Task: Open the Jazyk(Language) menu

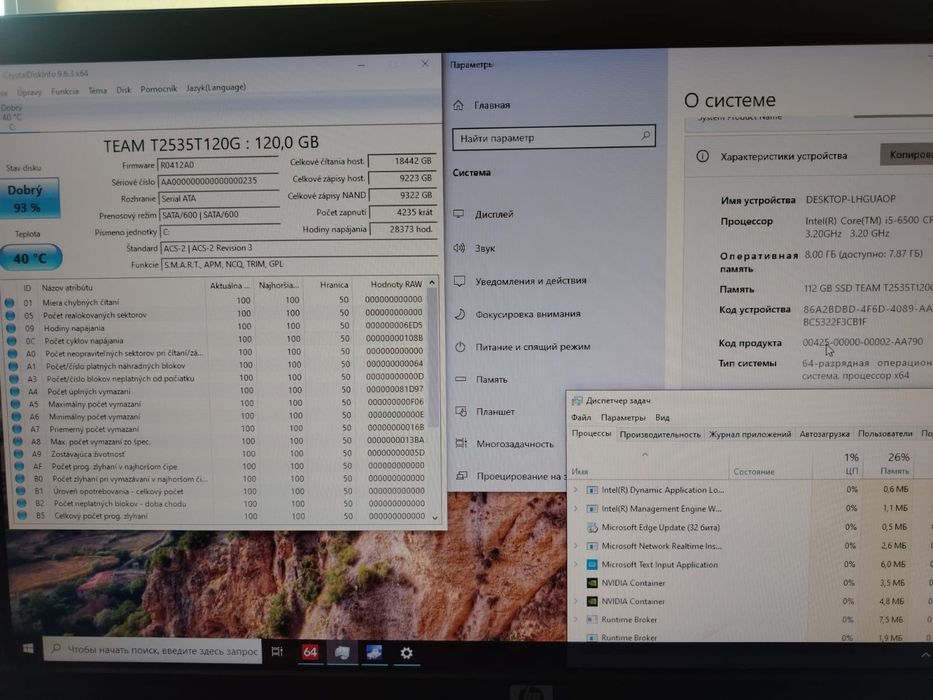Action: [216, 88]
